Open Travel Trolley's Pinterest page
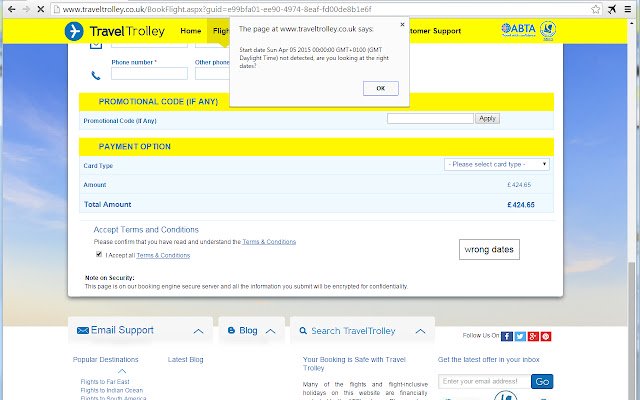 click(x=546, y=336)
